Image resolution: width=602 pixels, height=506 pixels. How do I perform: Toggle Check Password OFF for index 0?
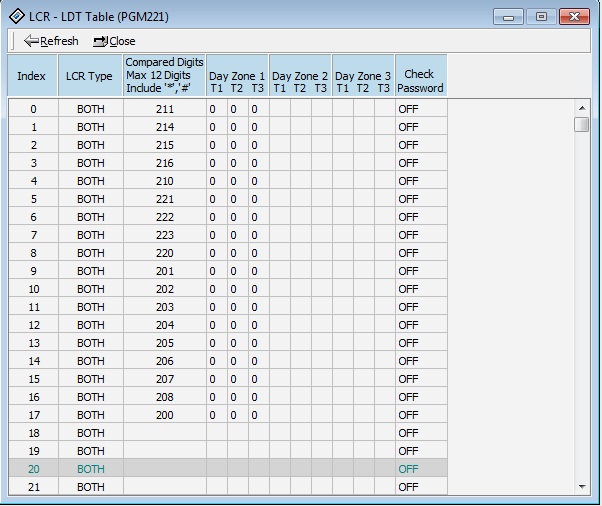click(x=421, y=109)
